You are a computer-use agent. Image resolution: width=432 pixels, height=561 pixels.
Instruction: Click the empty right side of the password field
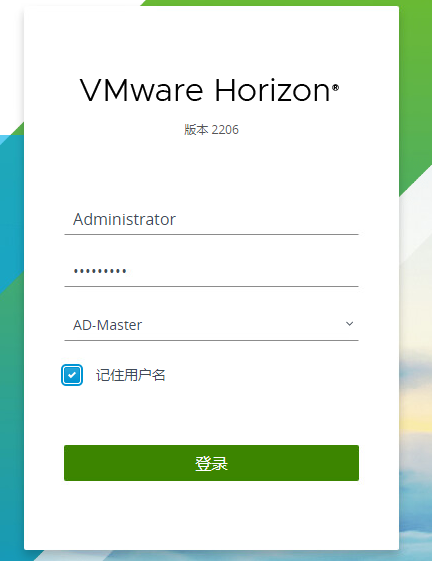point(251,272)
